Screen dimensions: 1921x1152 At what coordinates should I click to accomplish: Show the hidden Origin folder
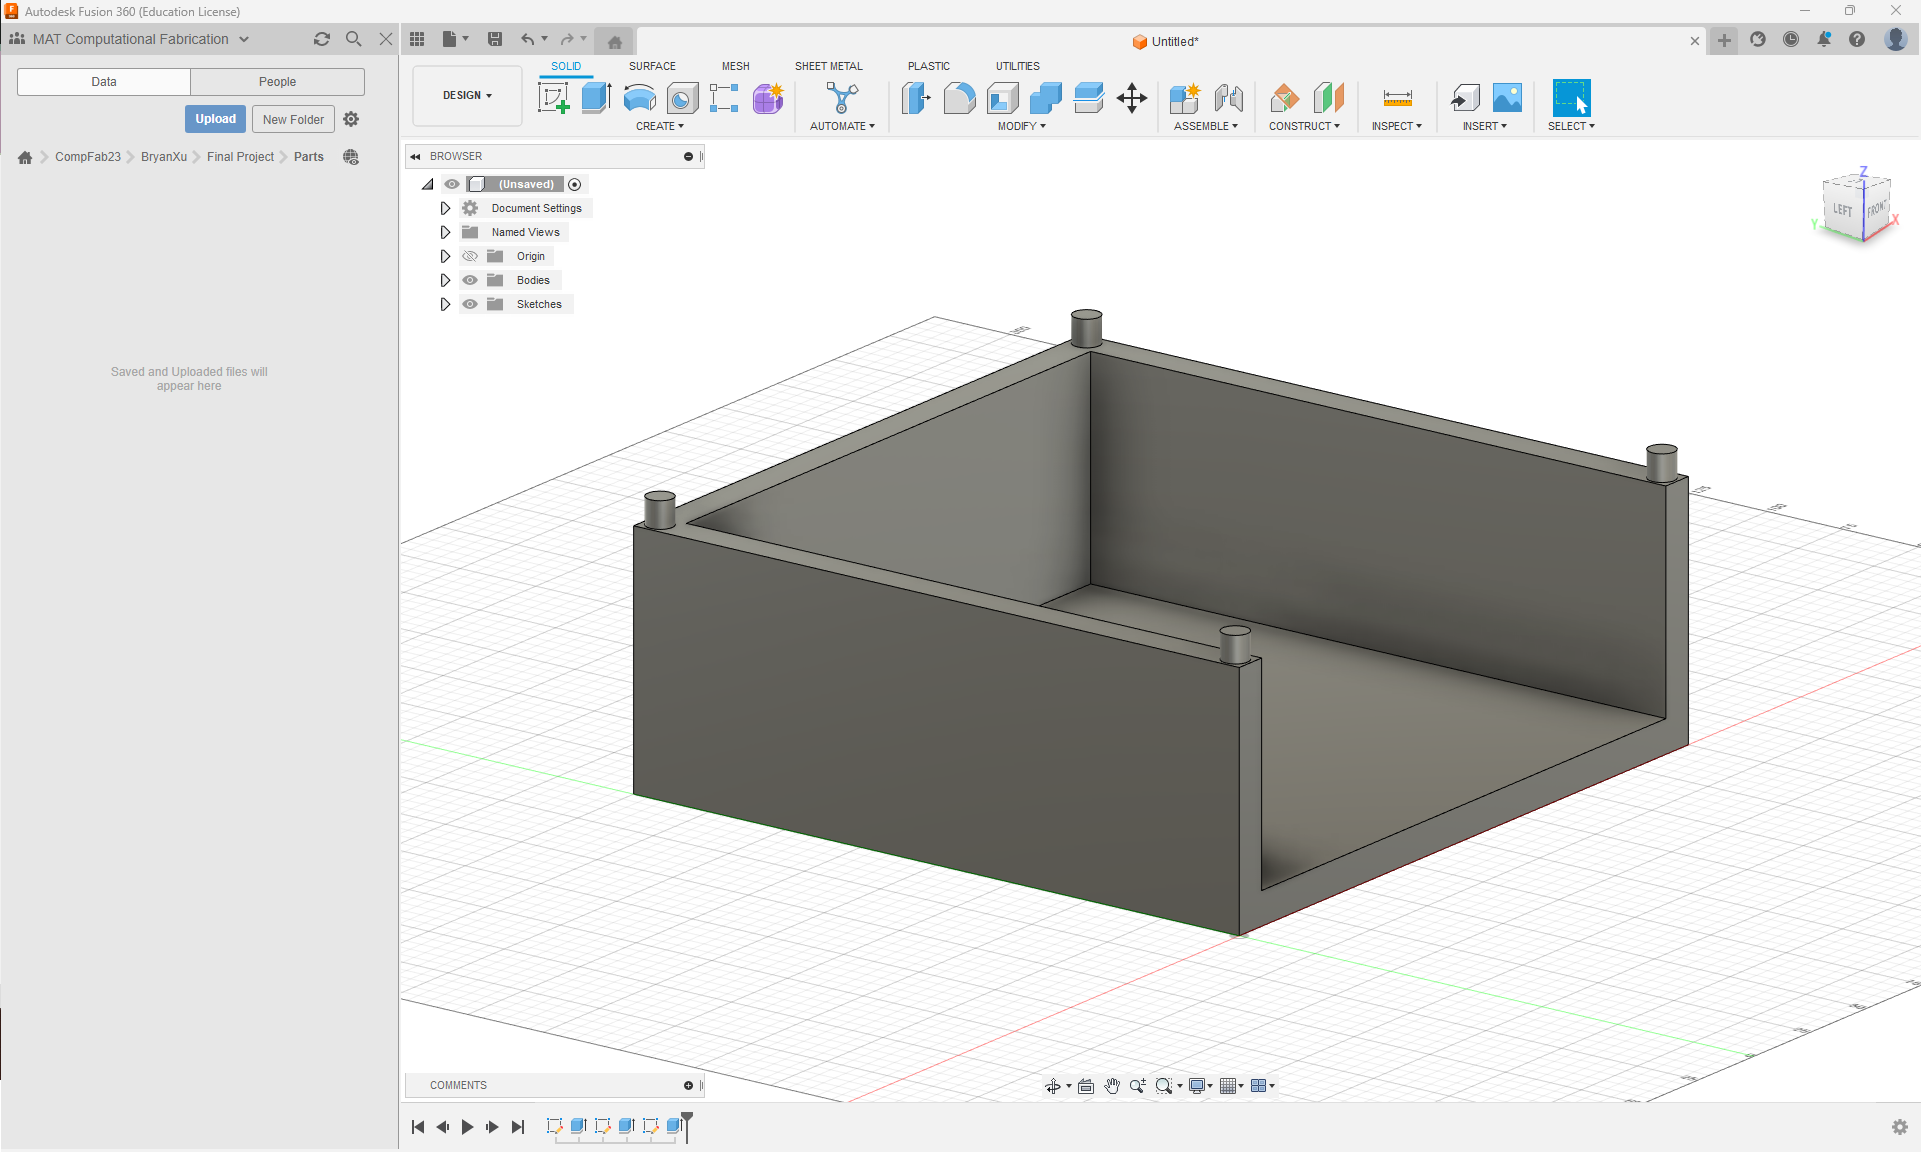point(470,256)
